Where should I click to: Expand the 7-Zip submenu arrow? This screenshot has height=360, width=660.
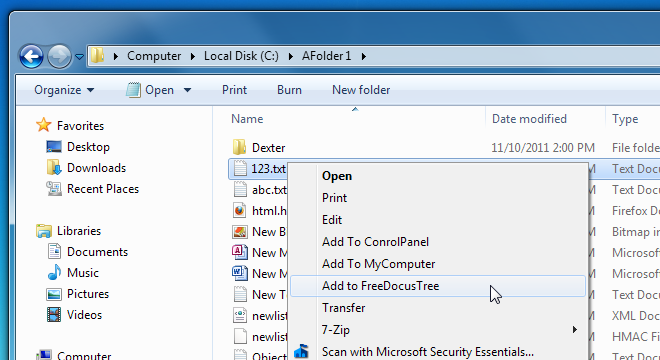pos(575,330)
